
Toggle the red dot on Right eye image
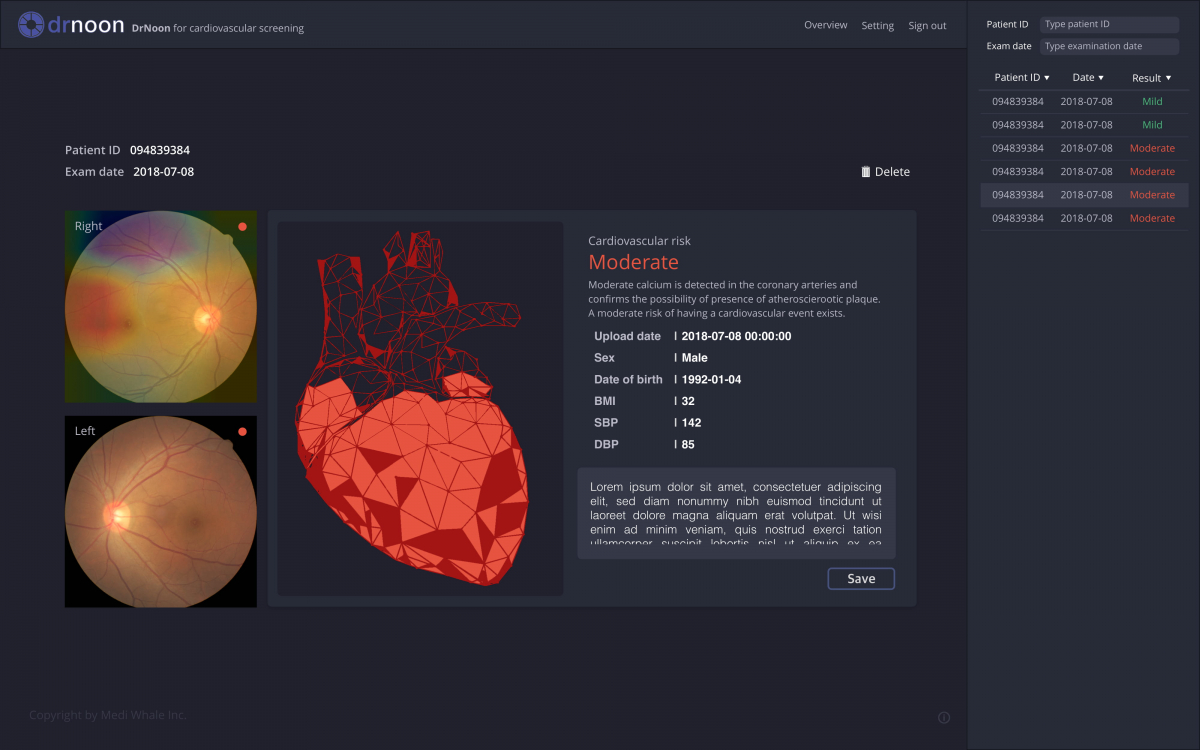click(x=242, y=227)
